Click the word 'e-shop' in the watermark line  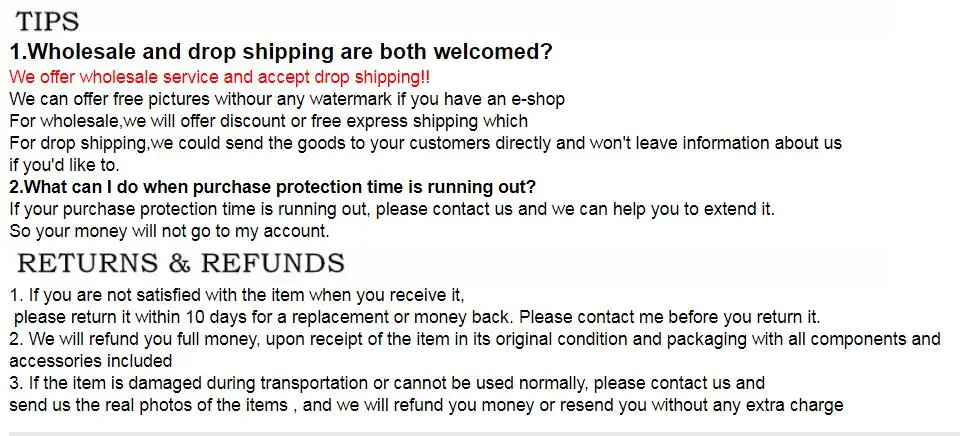[538, 99]
